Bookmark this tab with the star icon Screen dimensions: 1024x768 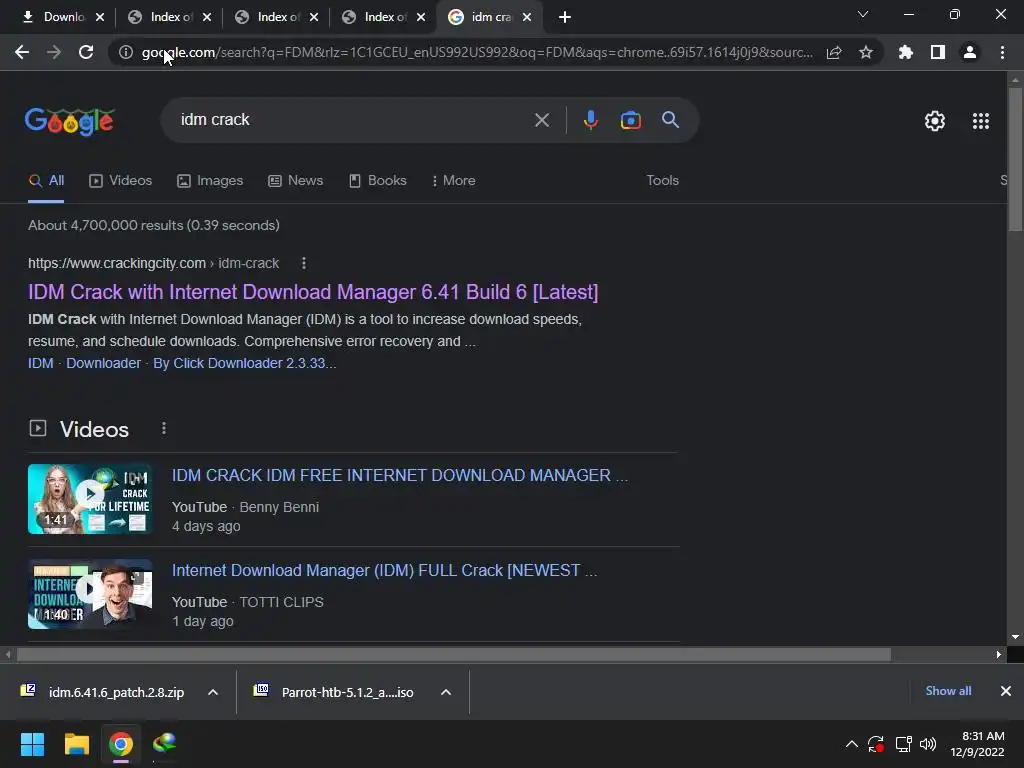866,52
